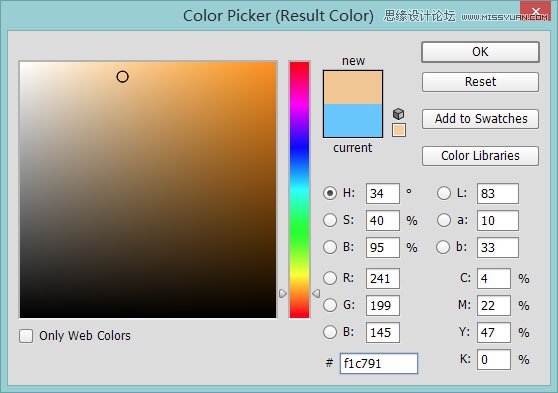
Task: Select the HSB brightness B radio button
Action: (x=330, y=247)
